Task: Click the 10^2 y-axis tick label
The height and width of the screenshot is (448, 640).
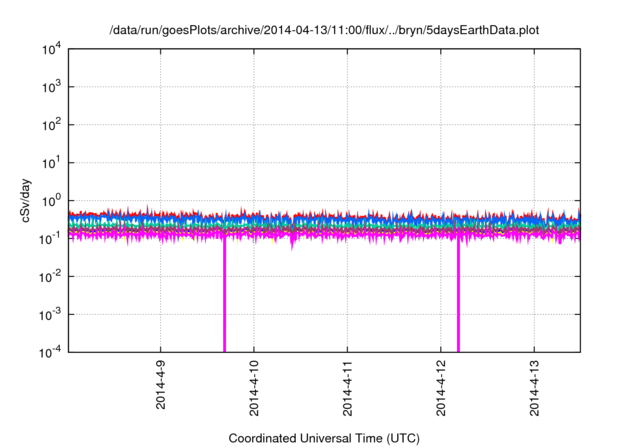Action: (51, 125)
